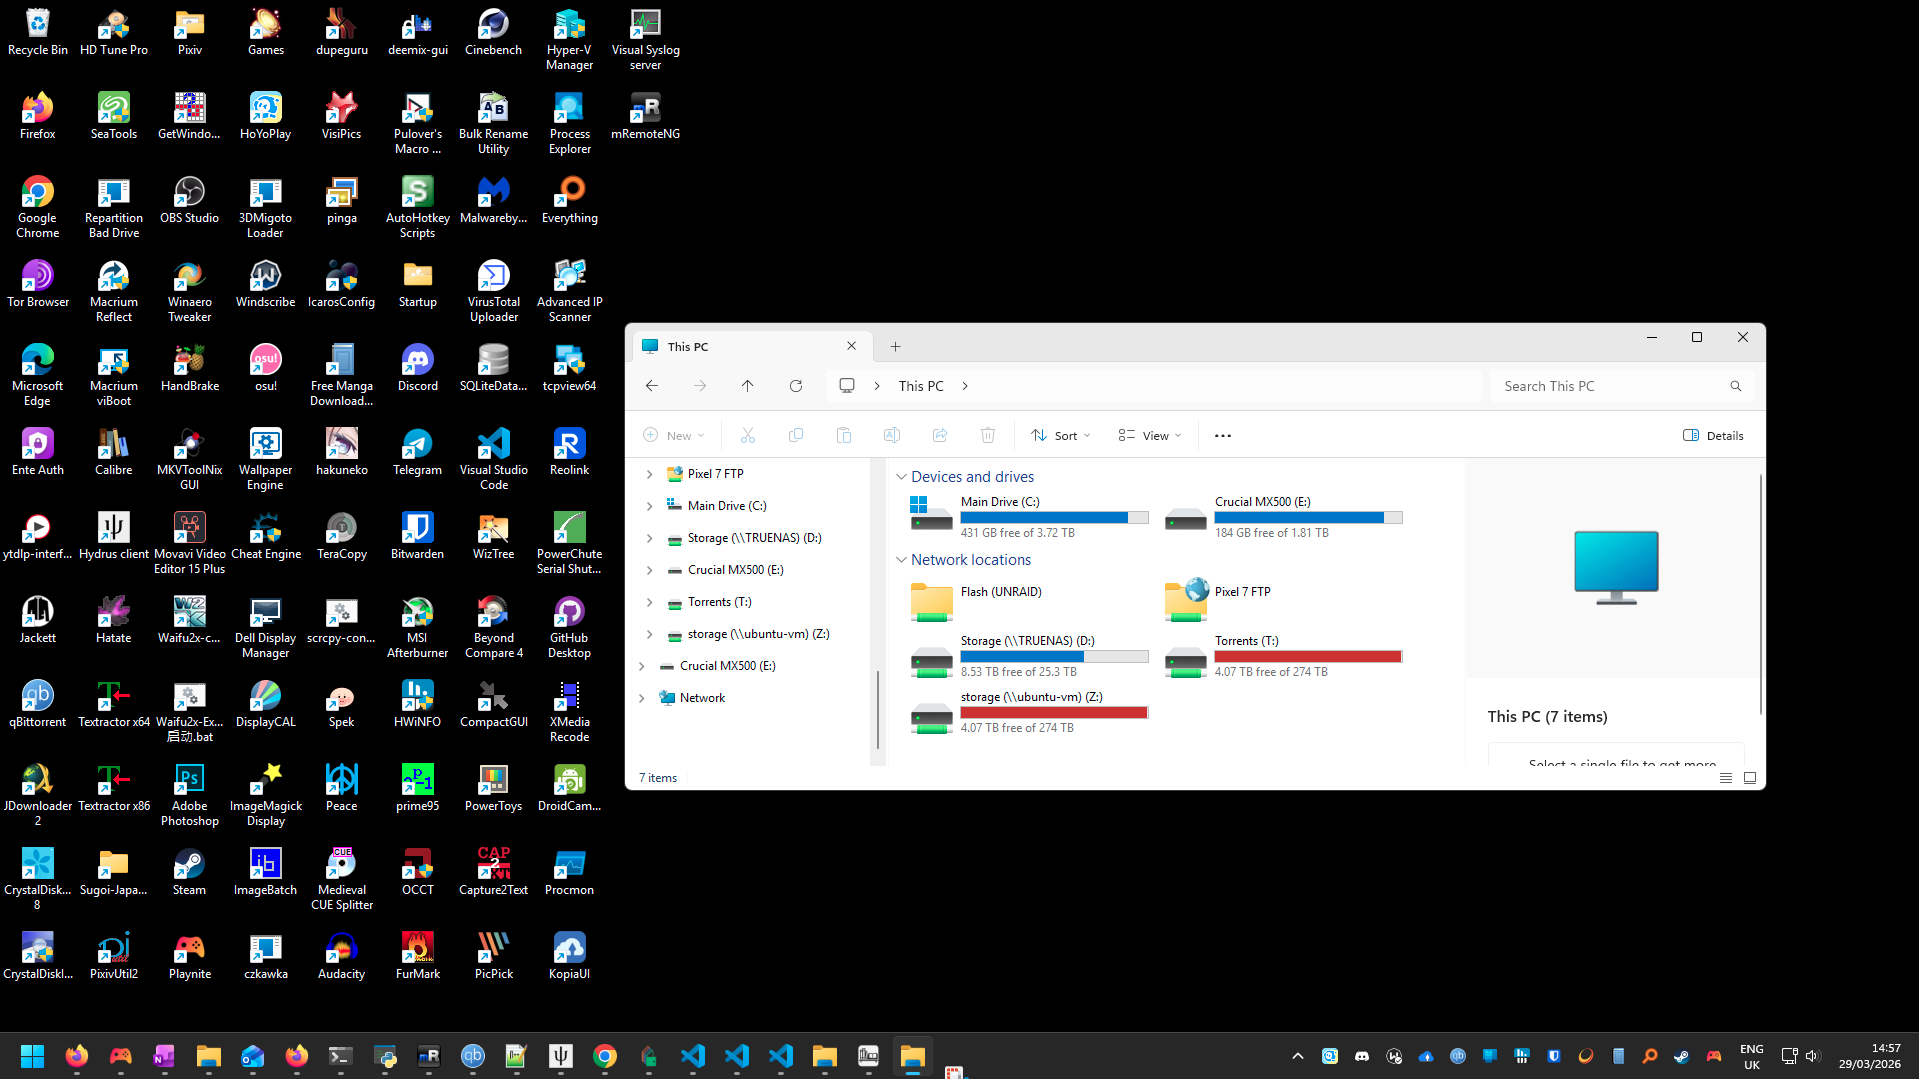This screenshot has height=1079, width=1919.
Task: Open the Main Drive (C:) drive icon
Action: [x=931, y=514]
